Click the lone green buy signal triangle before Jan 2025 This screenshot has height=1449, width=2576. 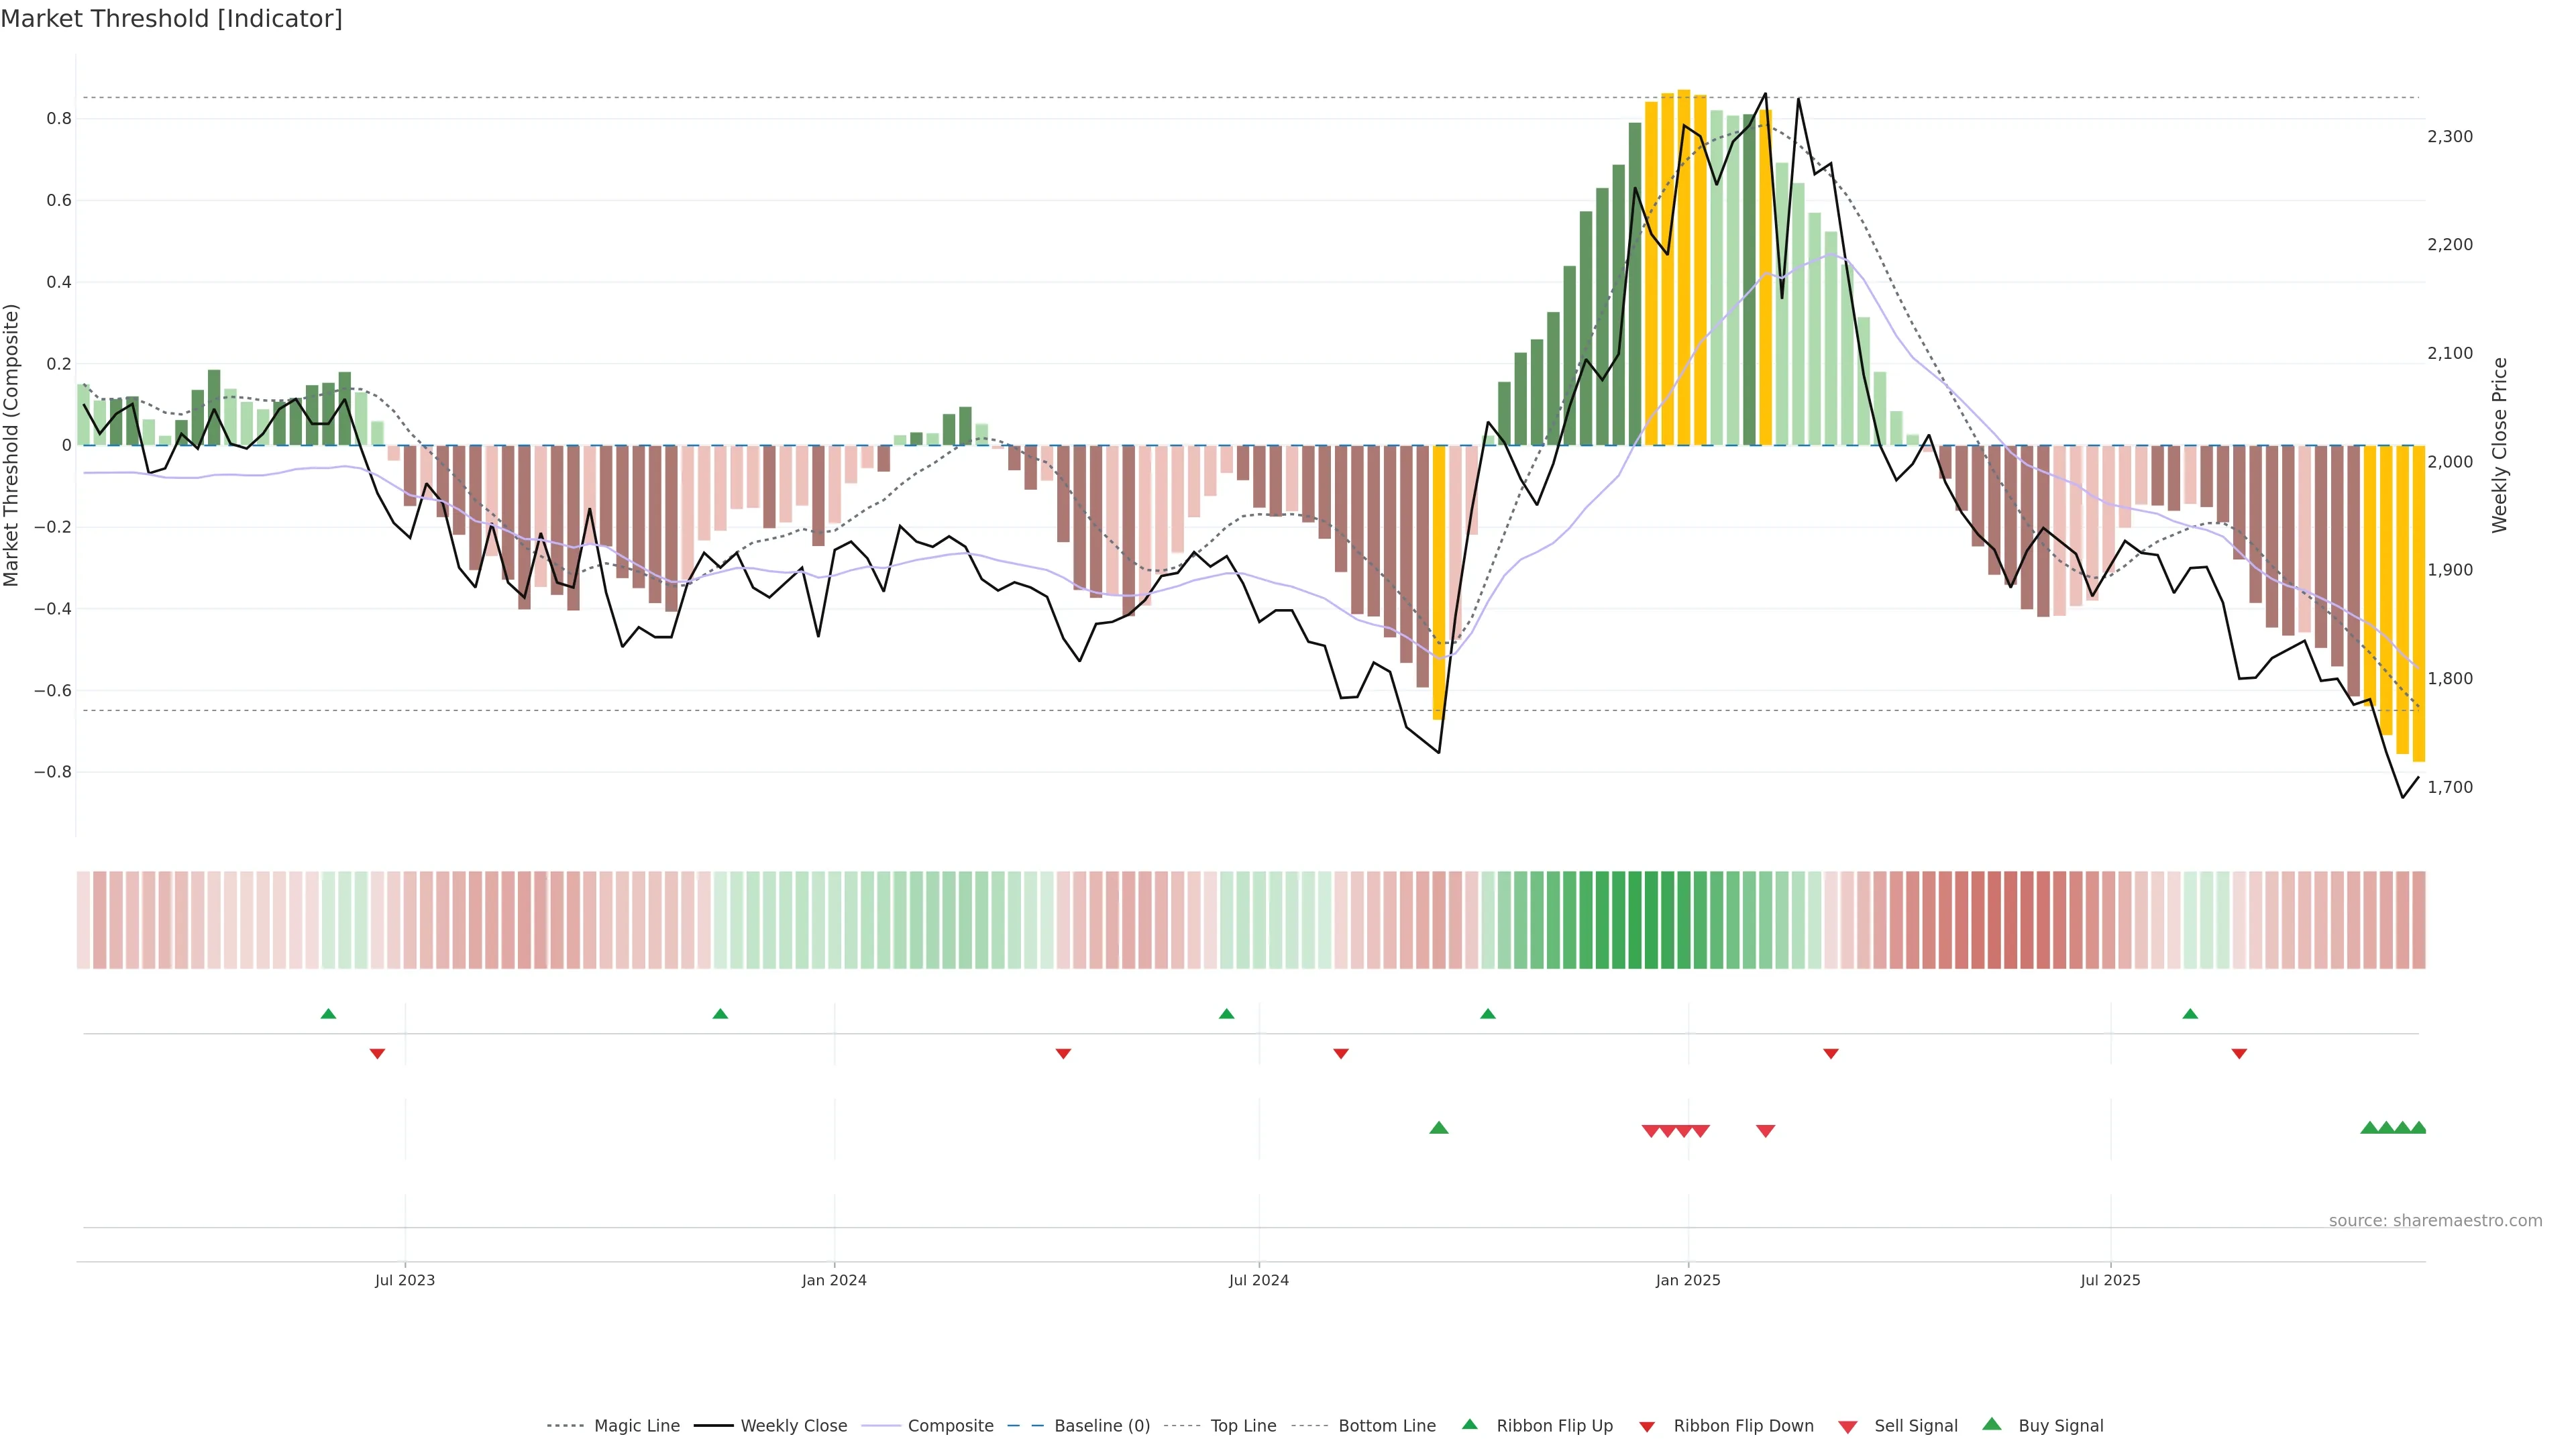point(1439,1128)
